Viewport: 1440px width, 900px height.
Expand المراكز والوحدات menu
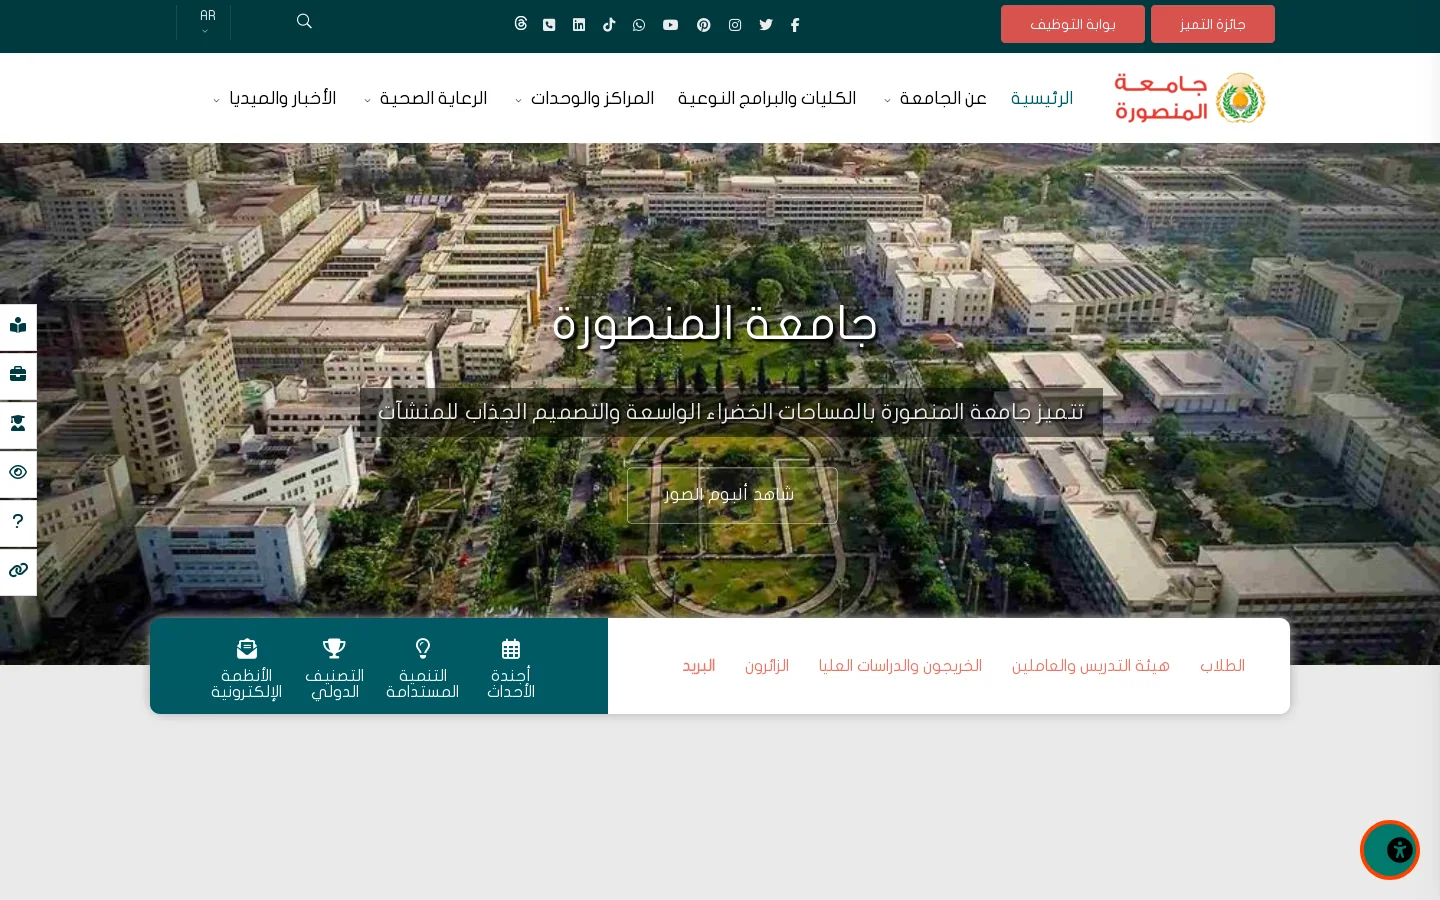click(585, 98)
